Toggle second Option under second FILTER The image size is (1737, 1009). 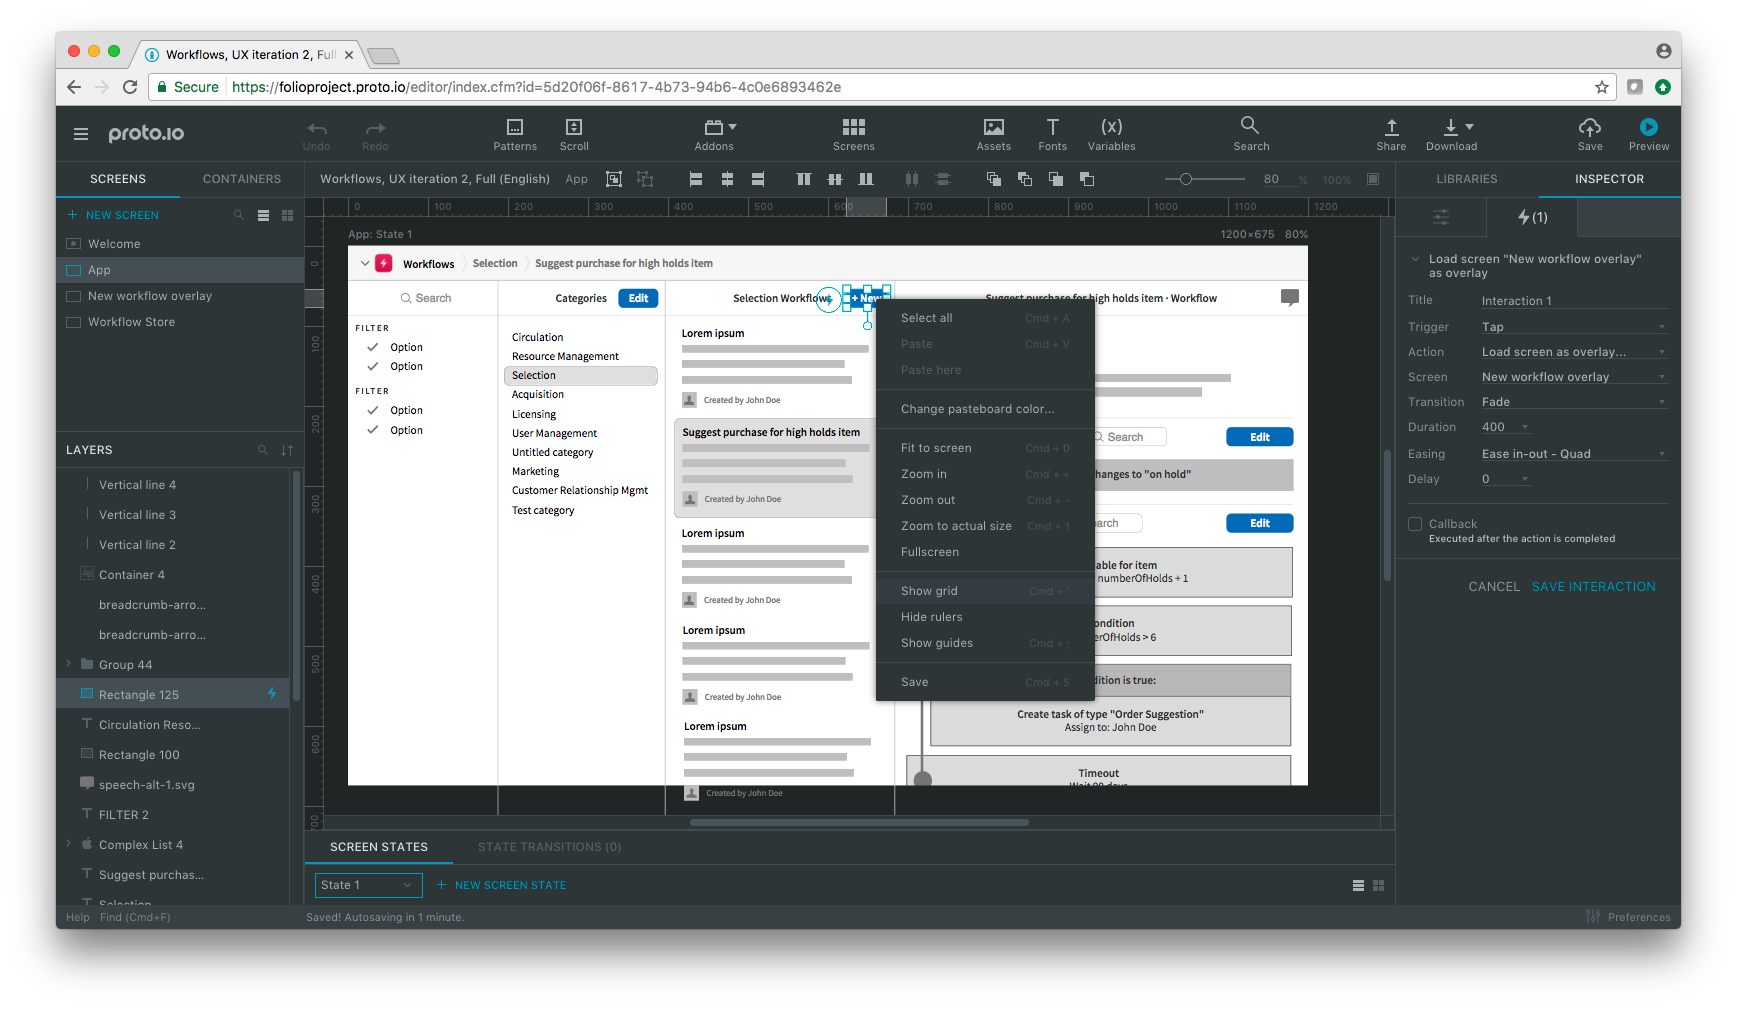(372, 430)
